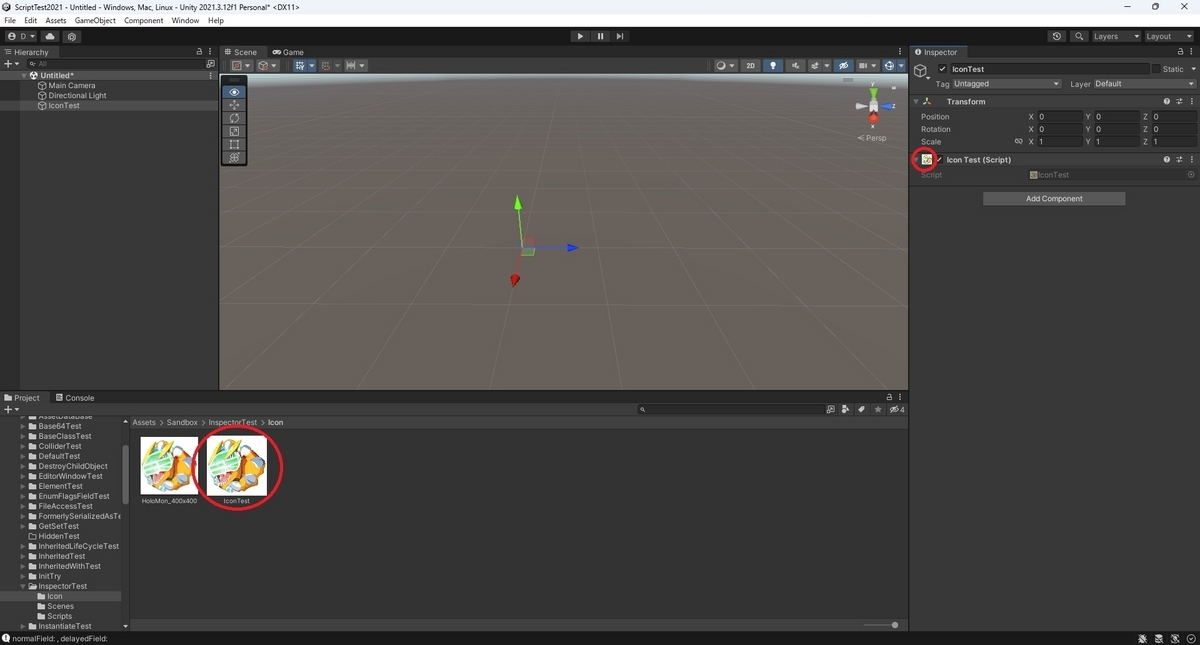
Task: Click Assets in the Project breadcrumb
Action: 144,422
